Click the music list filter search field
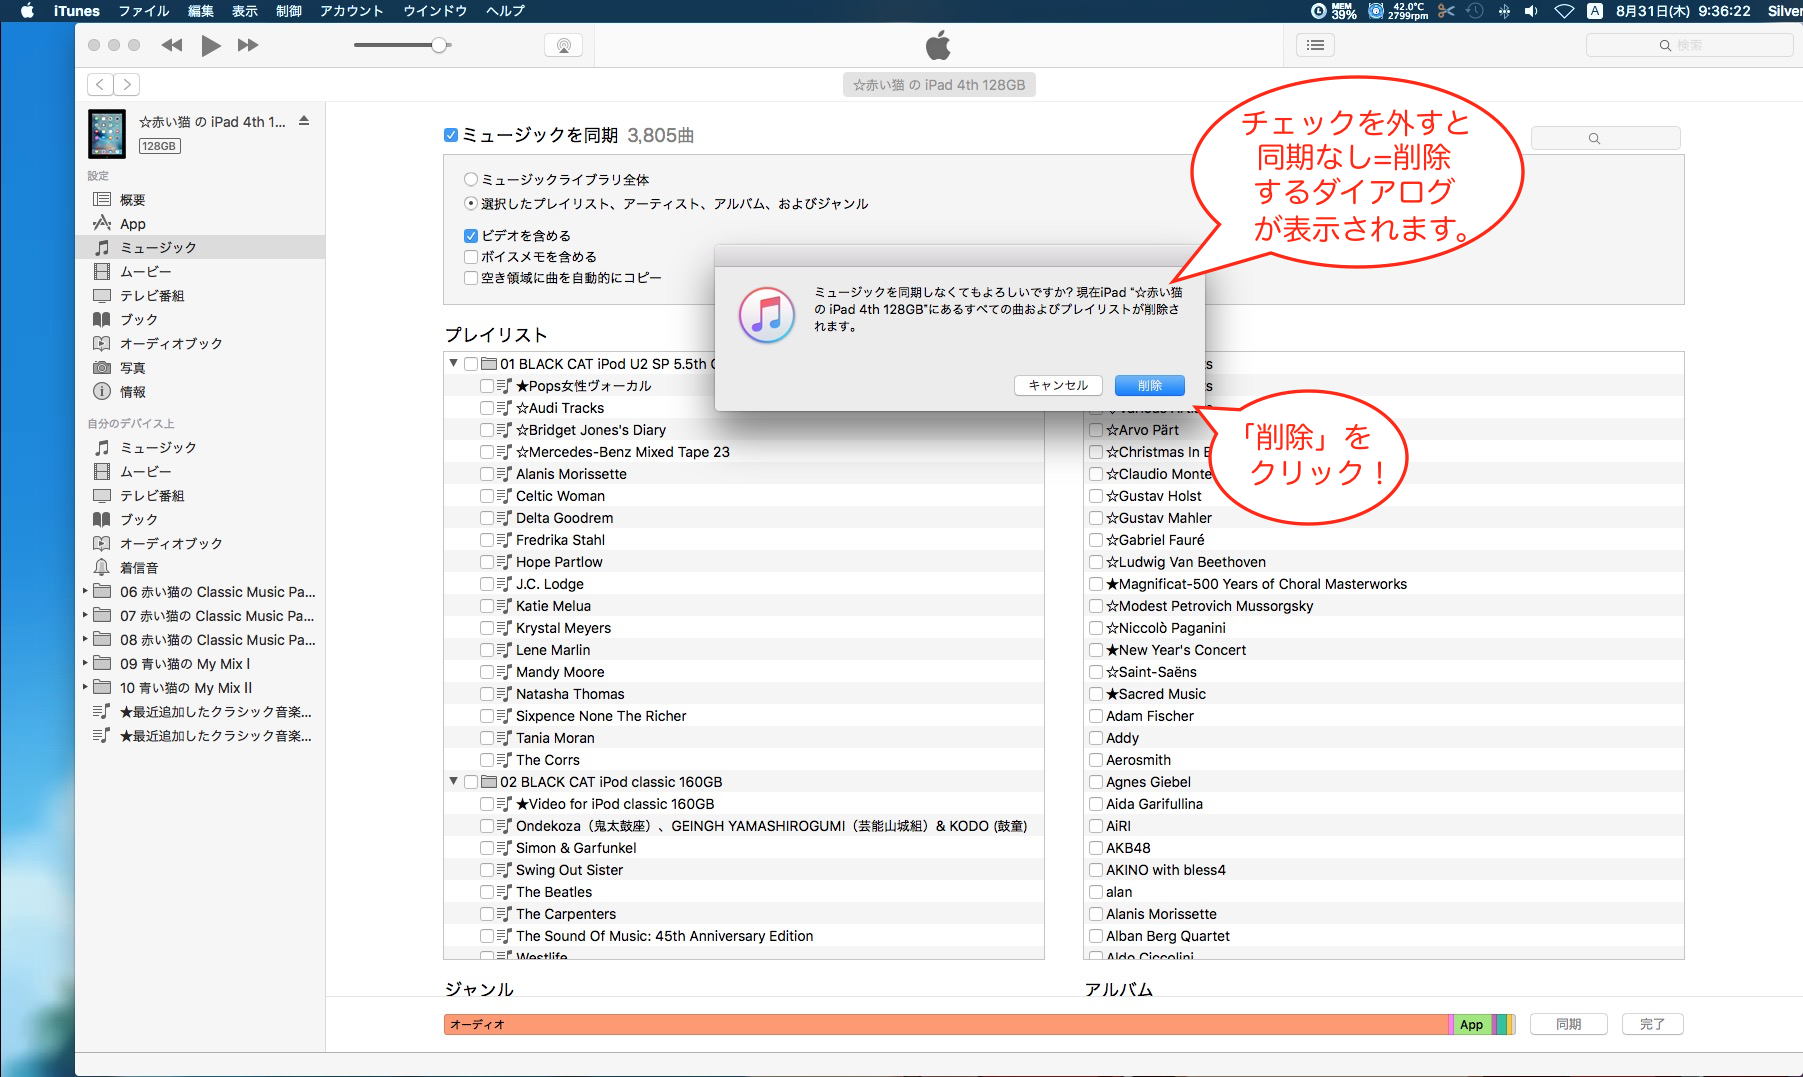Screen dimensions: 1803x1077 (1605, 138)
